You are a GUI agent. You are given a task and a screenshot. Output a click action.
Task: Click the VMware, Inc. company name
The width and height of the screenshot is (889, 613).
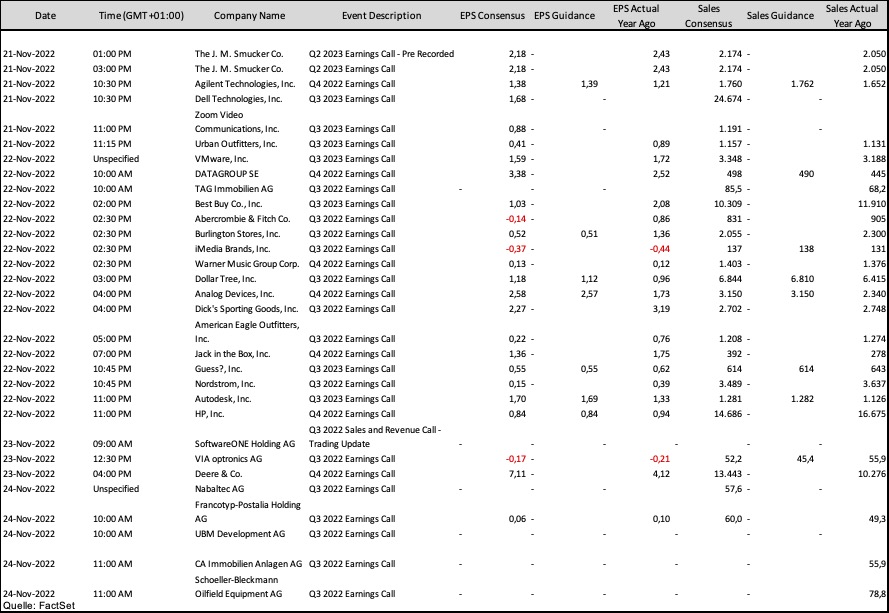pyautogui.click(x=222, y=159)
